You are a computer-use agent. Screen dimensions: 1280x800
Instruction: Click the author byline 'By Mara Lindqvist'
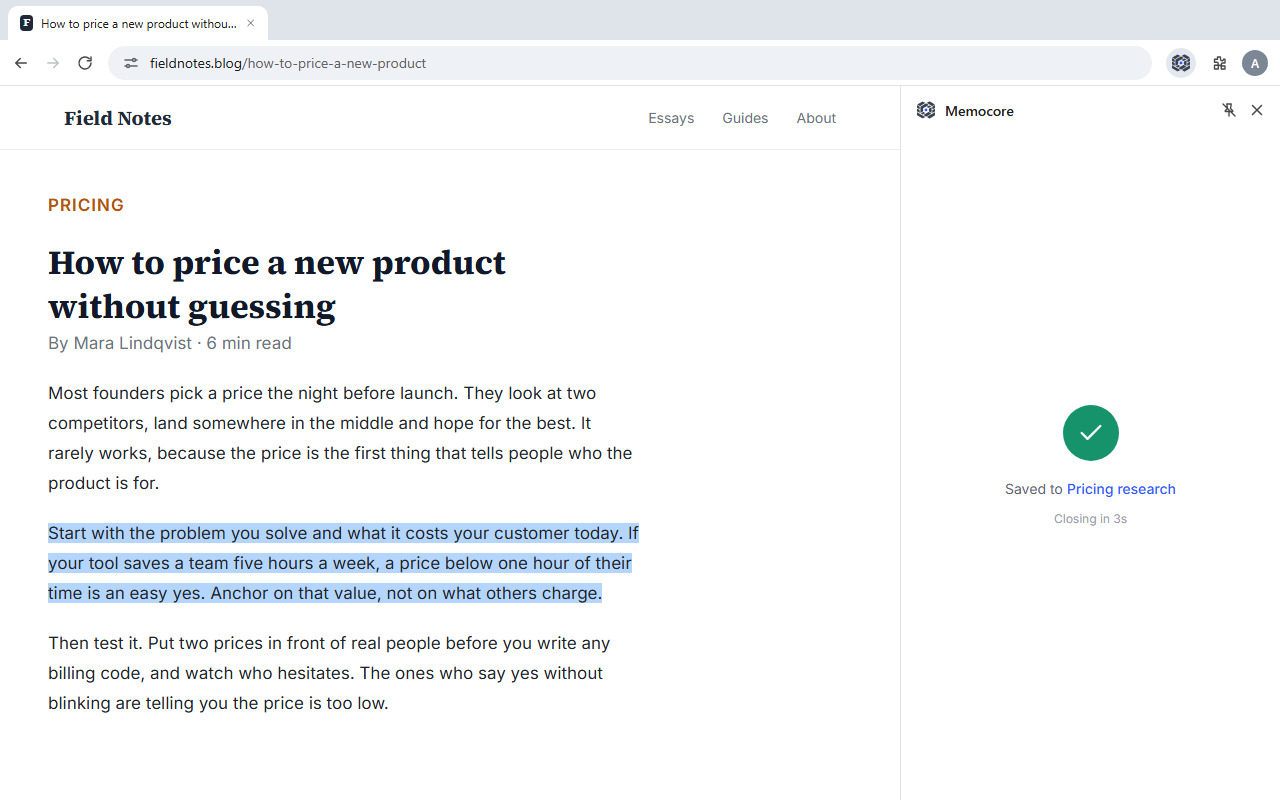click(120, 343)
